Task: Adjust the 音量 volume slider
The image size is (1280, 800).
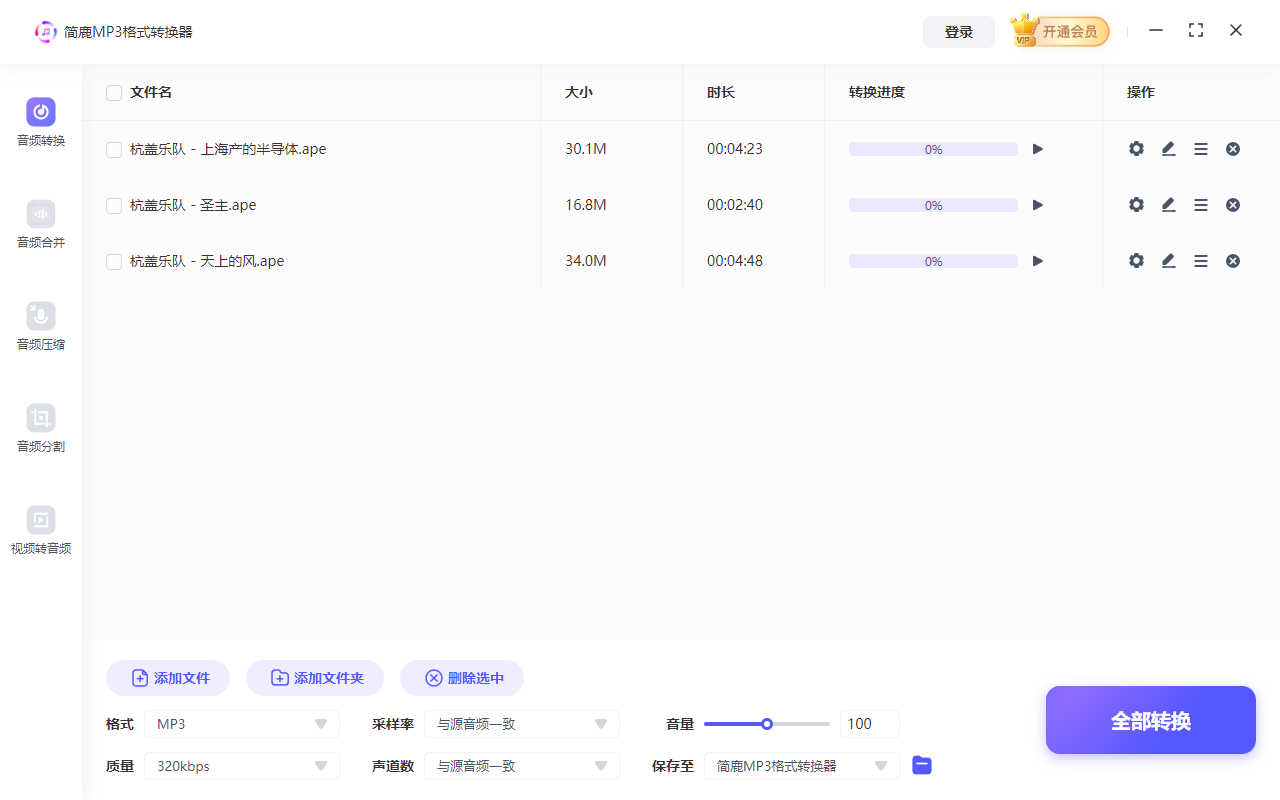Action: point(767,723)
